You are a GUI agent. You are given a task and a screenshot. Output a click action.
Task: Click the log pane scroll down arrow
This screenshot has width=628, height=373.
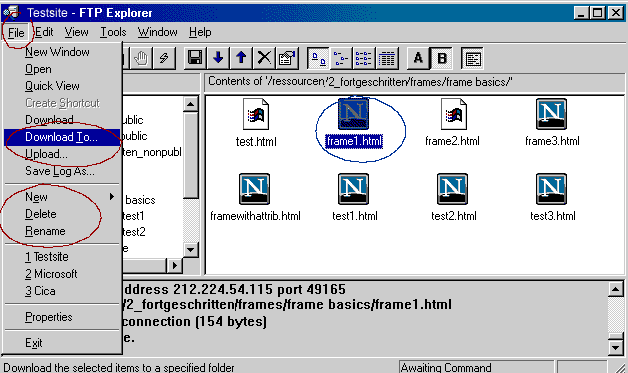pos(616,347)
